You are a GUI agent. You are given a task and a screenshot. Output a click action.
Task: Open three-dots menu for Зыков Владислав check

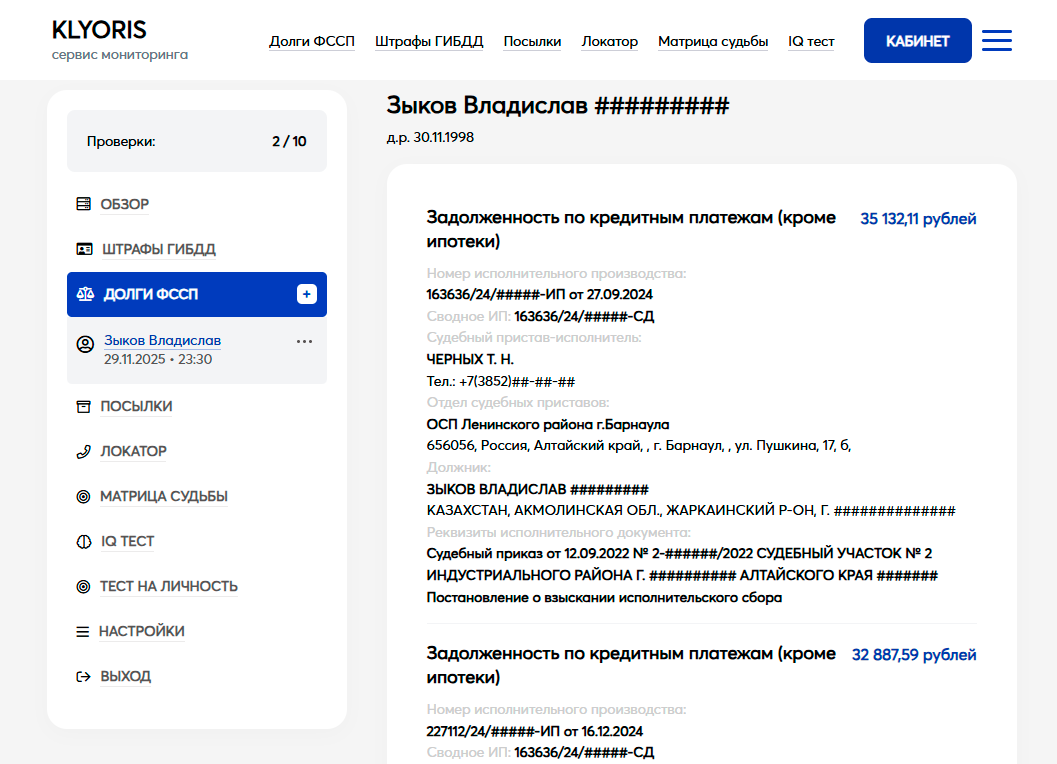pos(305,341)
